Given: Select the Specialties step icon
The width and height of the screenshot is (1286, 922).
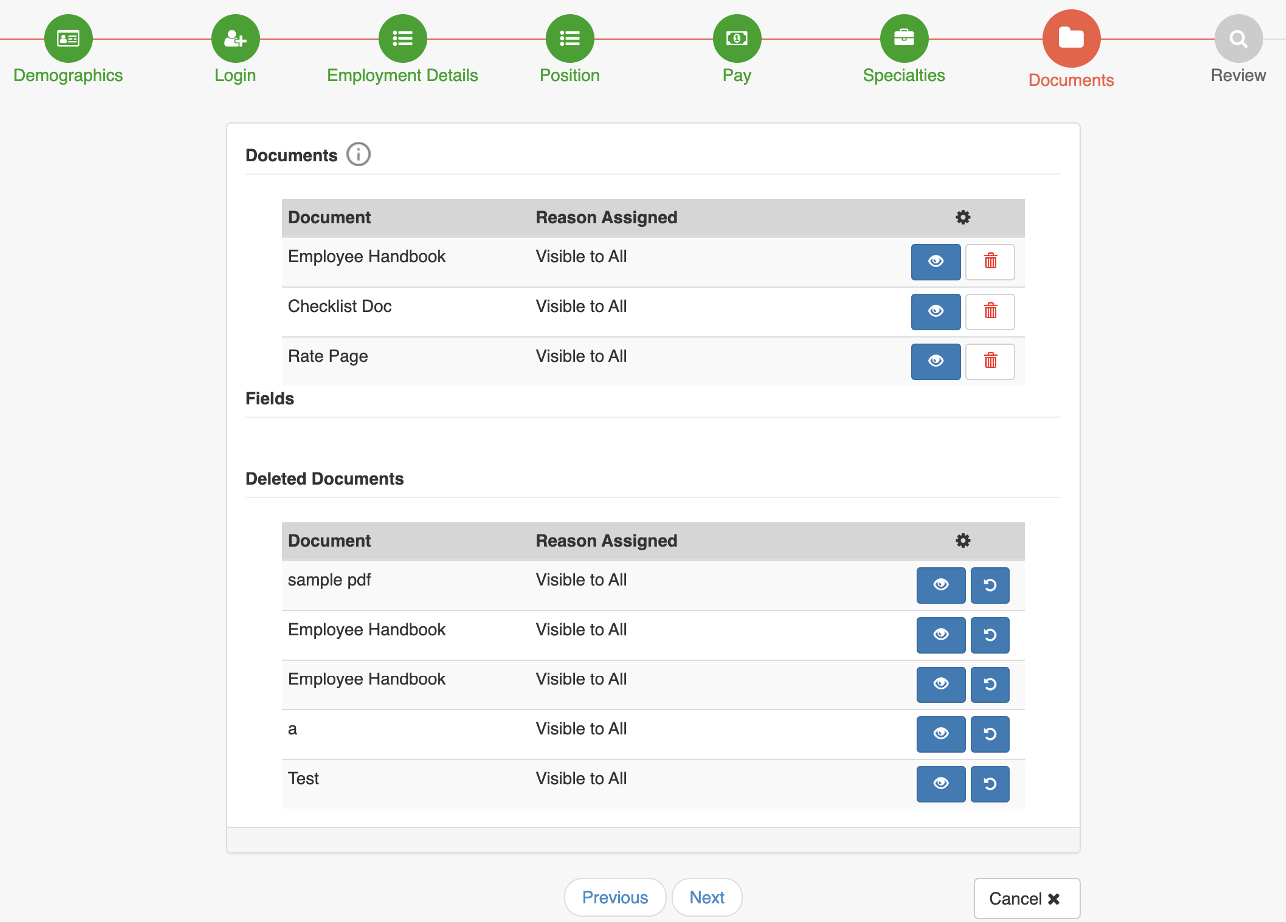Looking at the screenshot, I should tap(903, 38).
